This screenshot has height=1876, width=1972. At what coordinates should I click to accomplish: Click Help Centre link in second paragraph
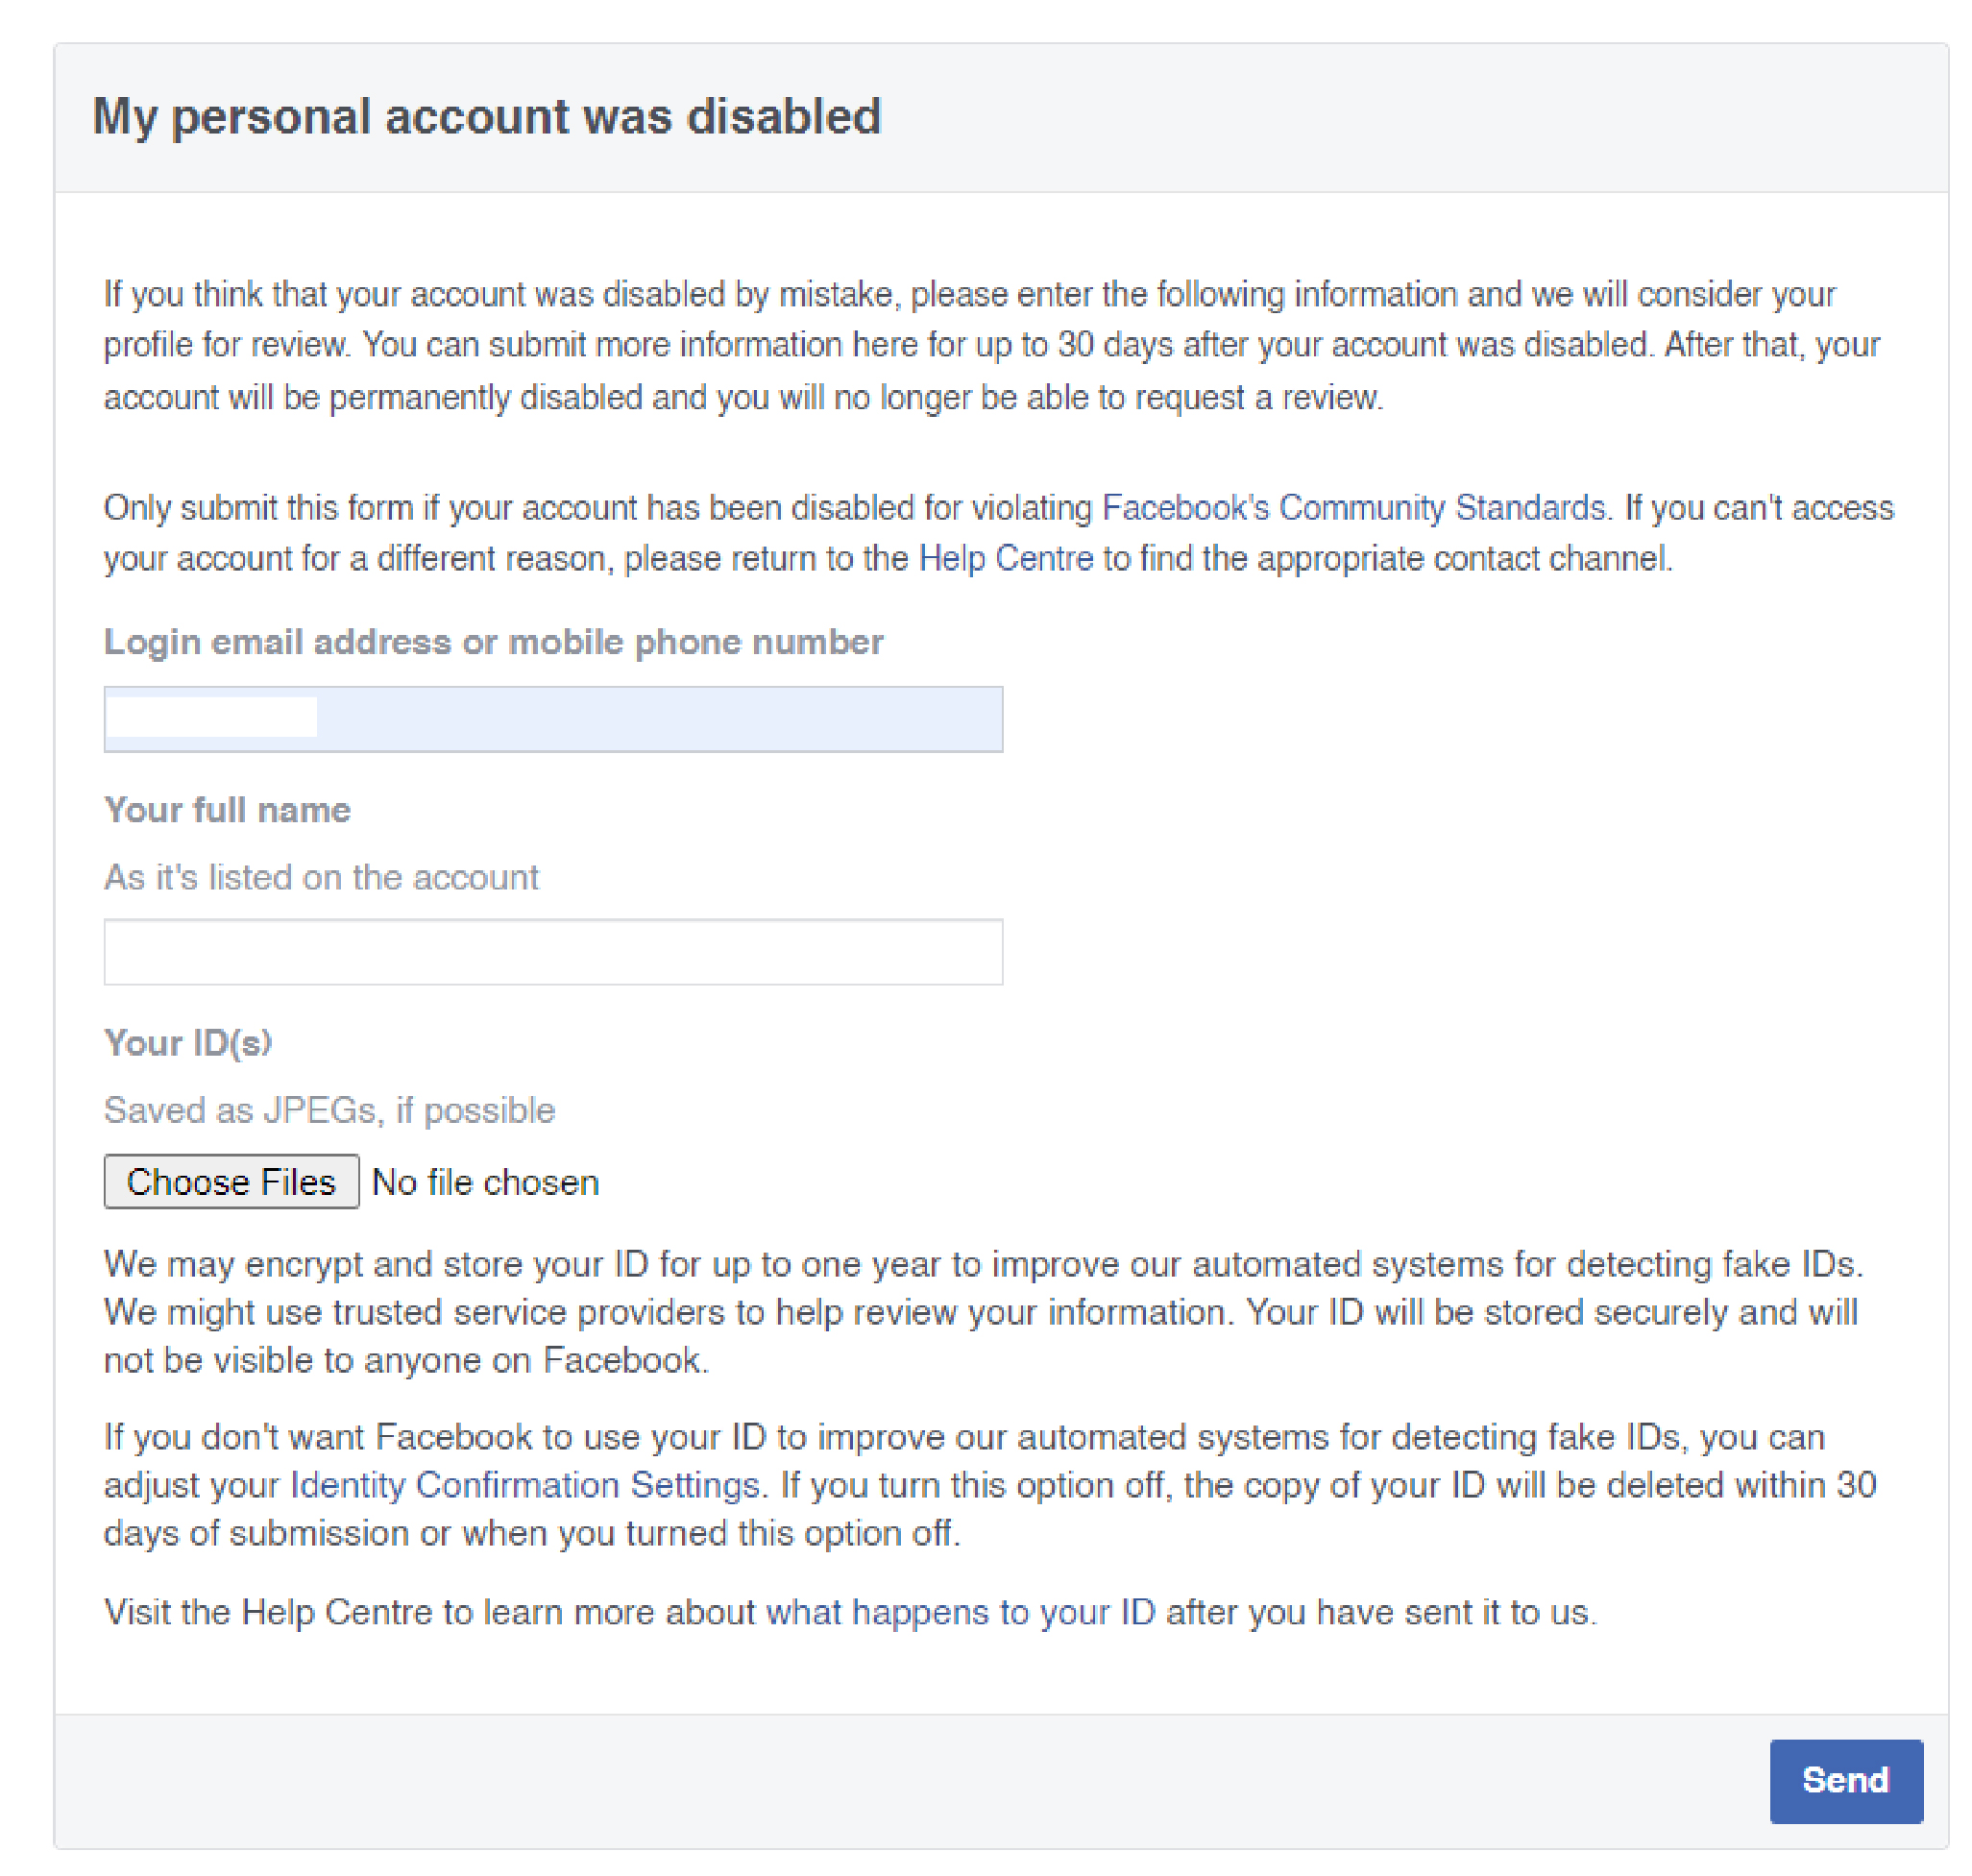tap(1005, 558)
